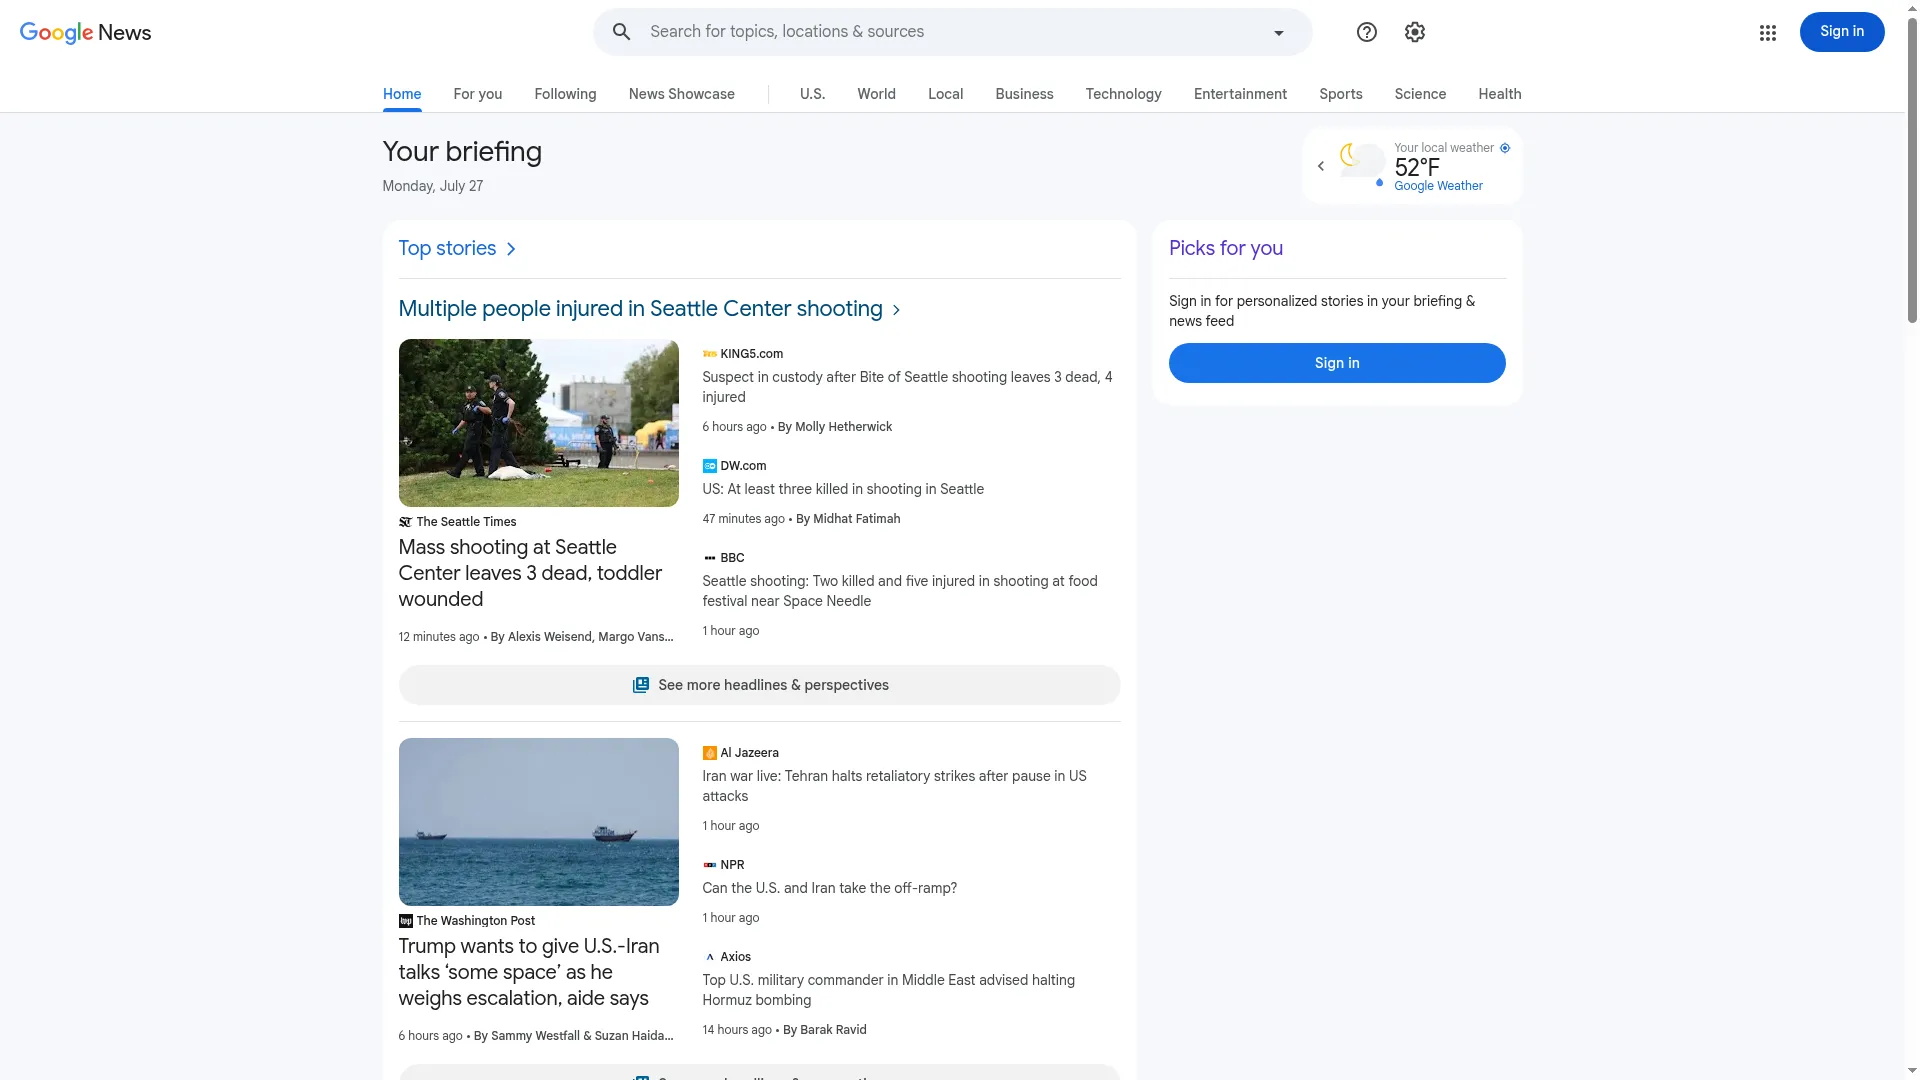Screen dimensions: 1920x1080
Task: Open the ships at sea photo thumbnail
Action: pyautogui.click(x=538, y=822)
